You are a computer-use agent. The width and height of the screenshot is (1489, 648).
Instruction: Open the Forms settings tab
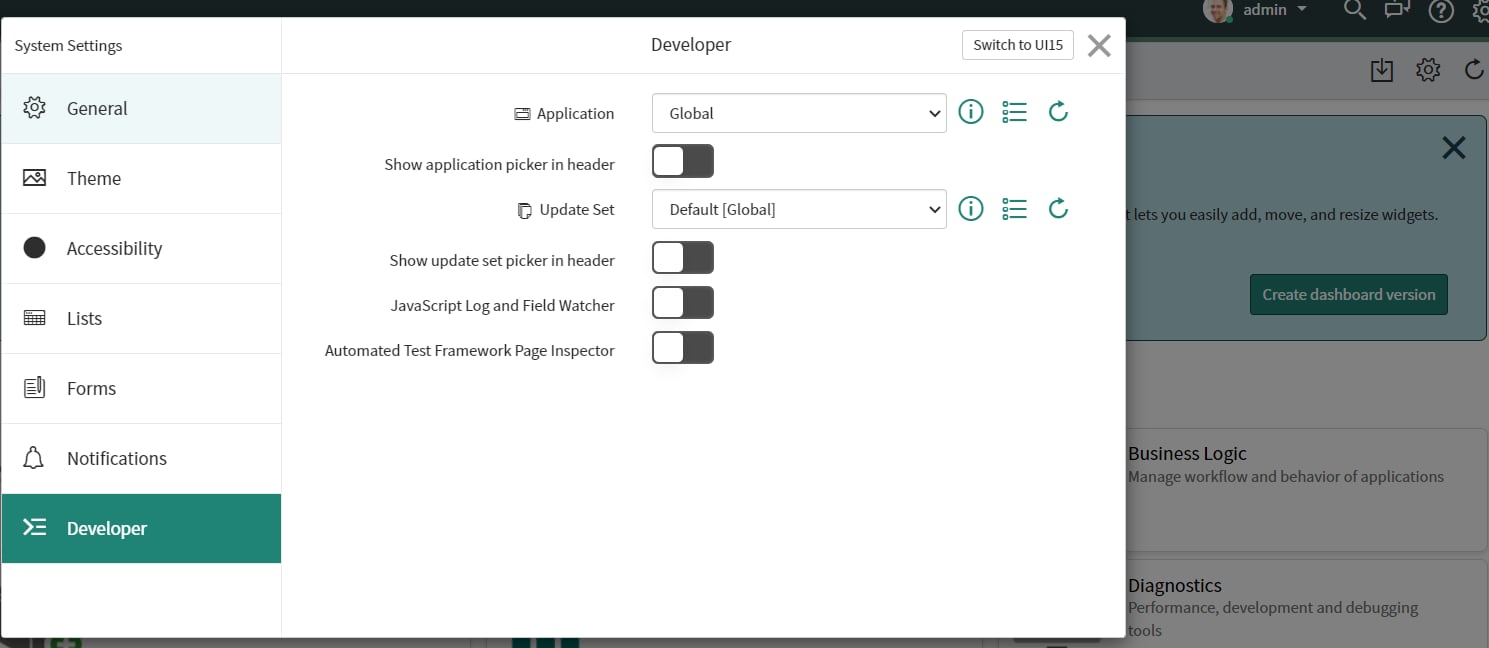[141, 388]
